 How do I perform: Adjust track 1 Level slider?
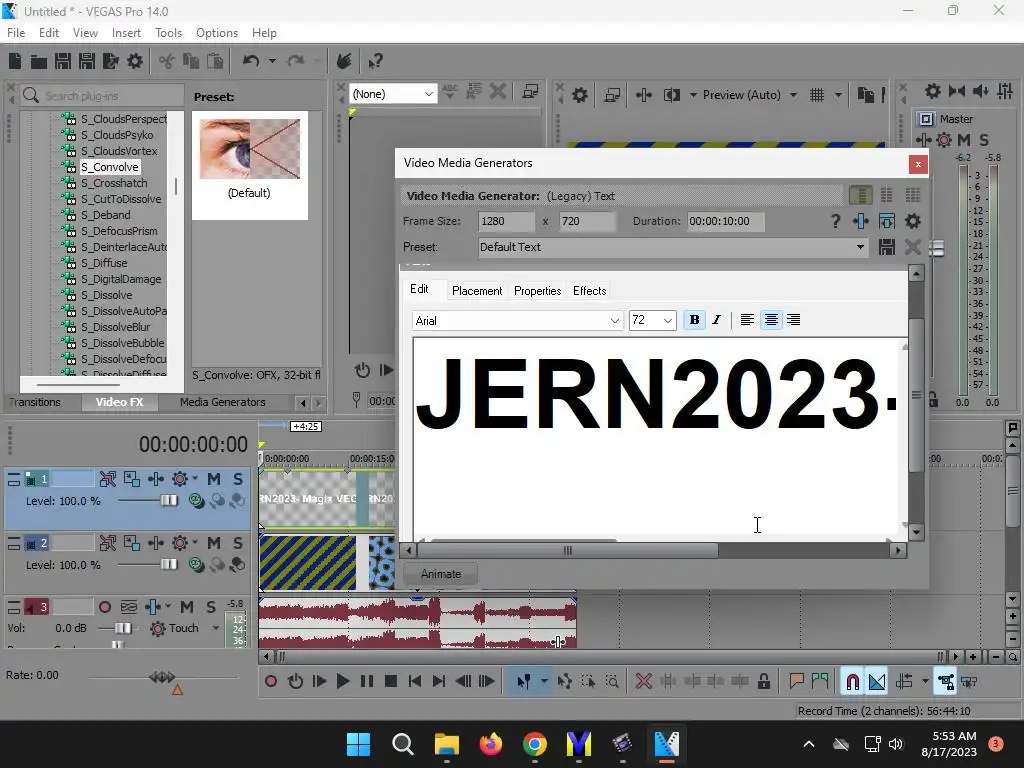point(168,501)
